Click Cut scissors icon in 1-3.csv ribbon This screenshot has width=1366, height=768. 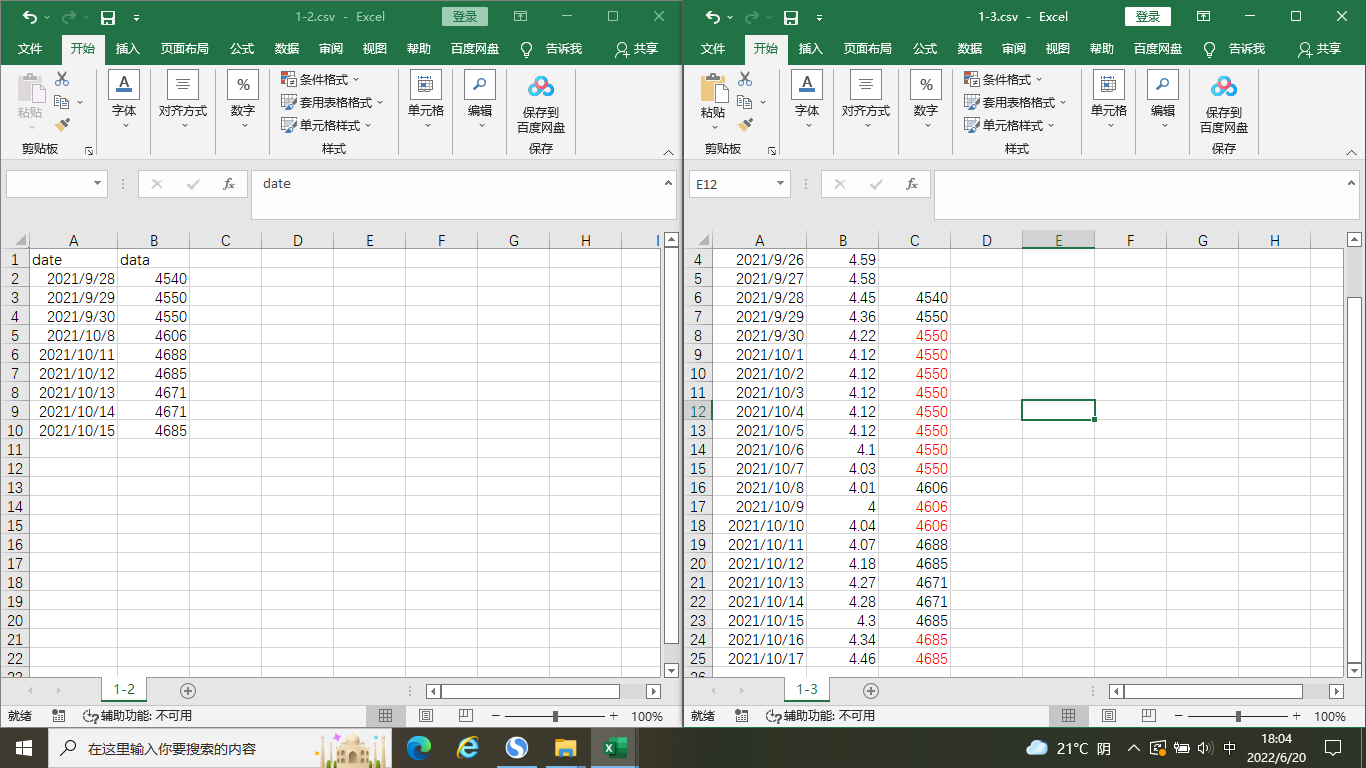coord(745,79)
